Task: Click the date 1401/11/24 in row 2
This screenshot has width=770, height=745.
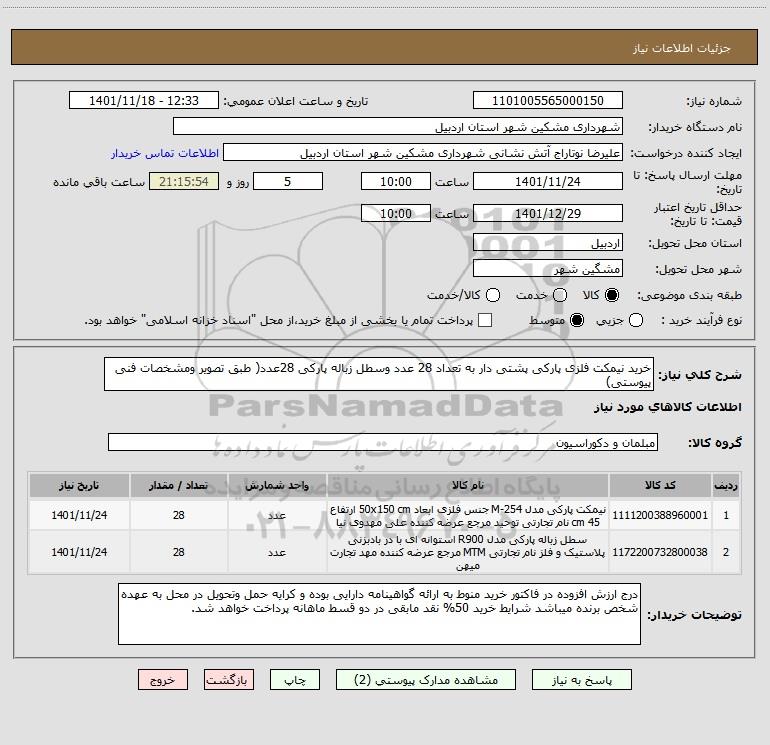Action: [x=79, y=552]
